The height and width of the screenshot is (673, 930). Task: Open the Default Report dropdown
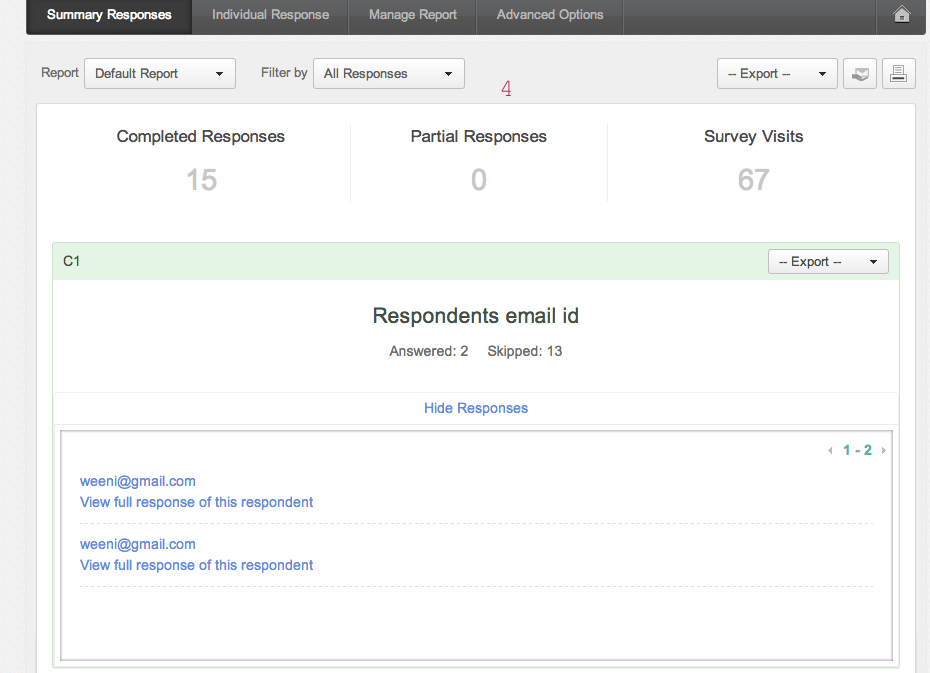(160, 74)
